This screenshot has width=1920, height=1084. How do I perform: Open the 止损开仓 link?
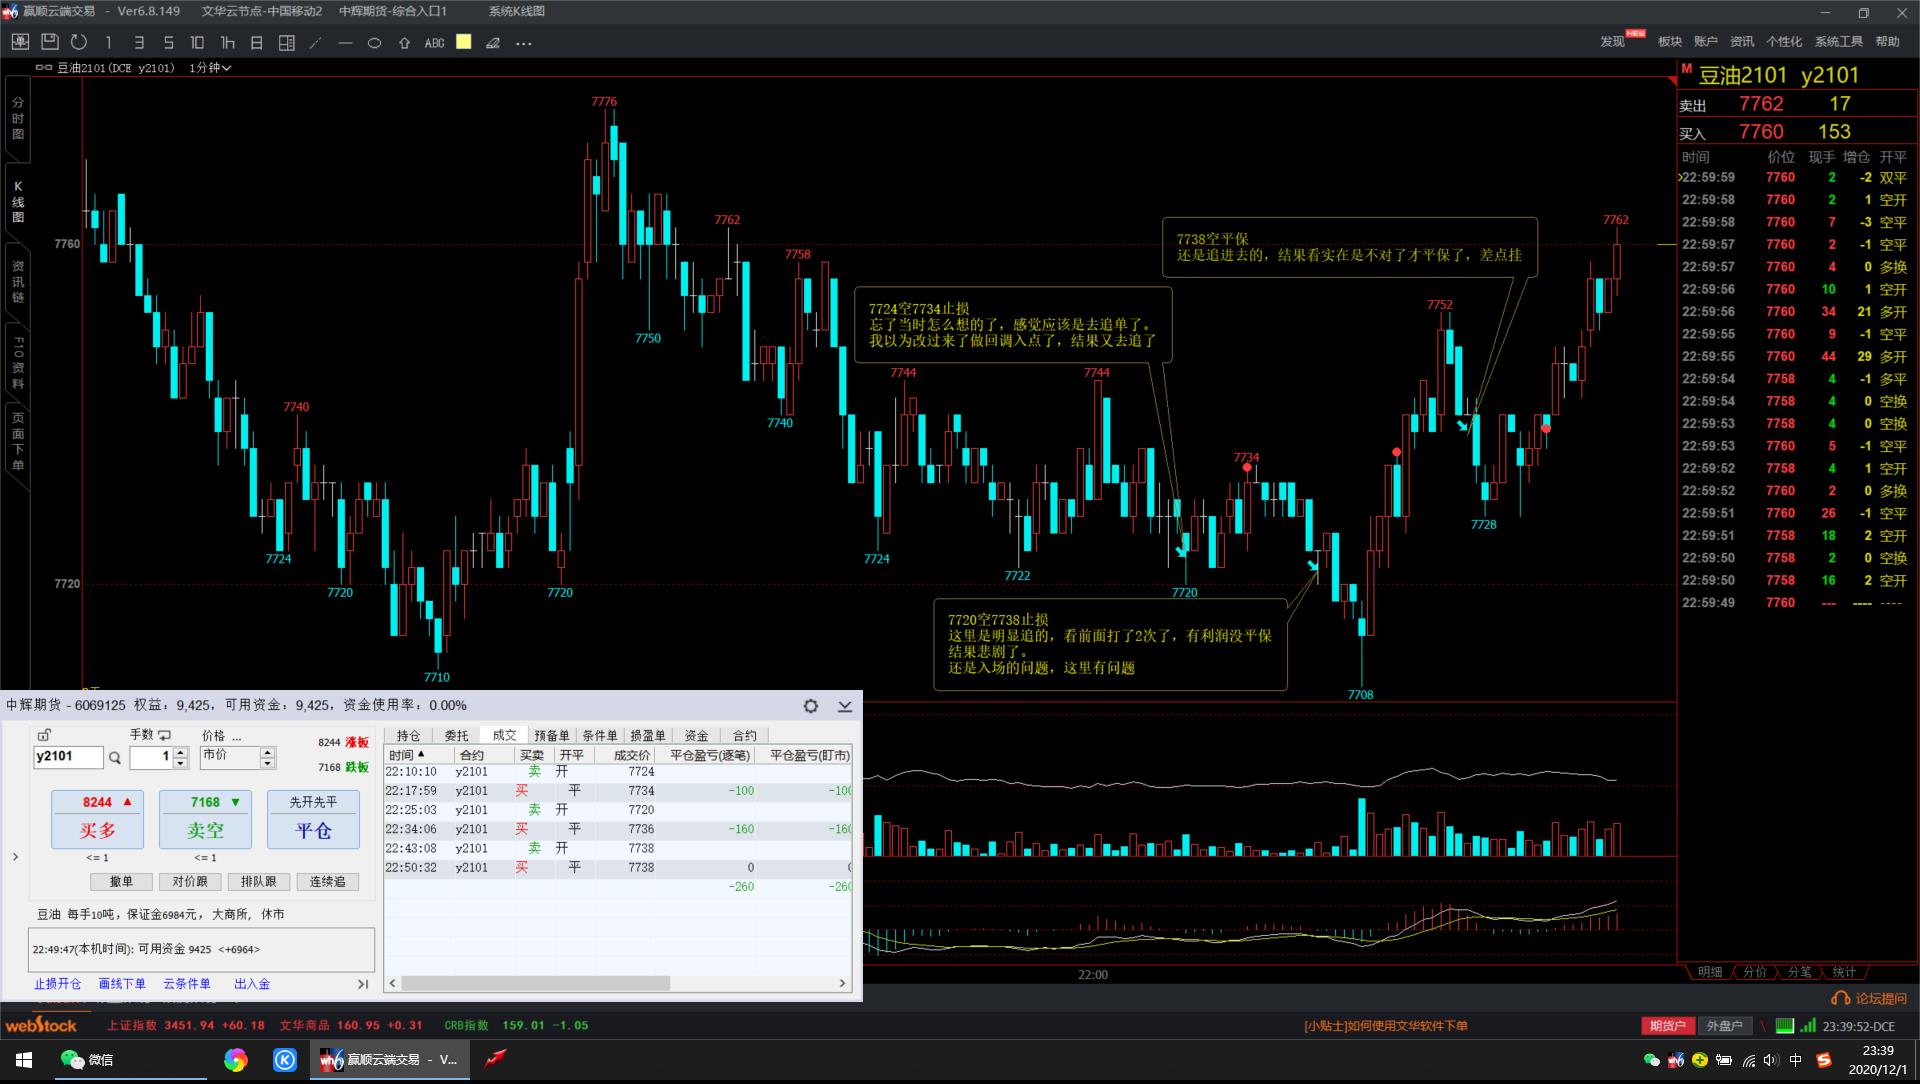click(58, 984)
